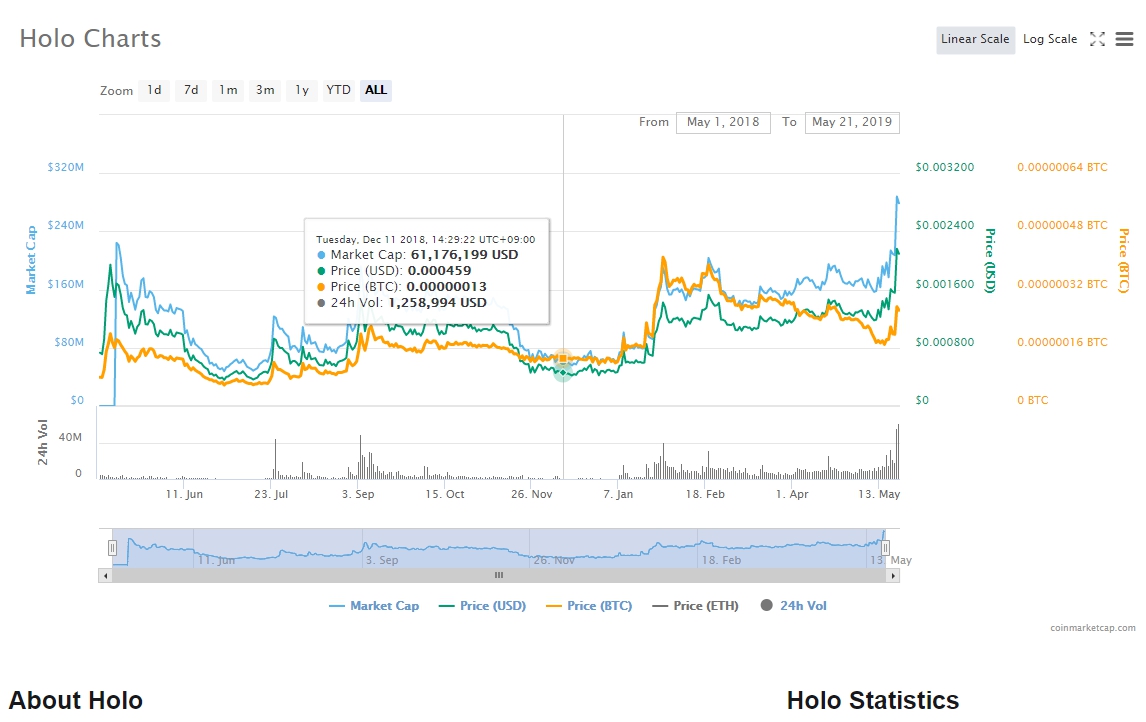Screen dimensions: 1146x722
Task: Toggle 24h Vol series in legend
Action: [794, 606]
